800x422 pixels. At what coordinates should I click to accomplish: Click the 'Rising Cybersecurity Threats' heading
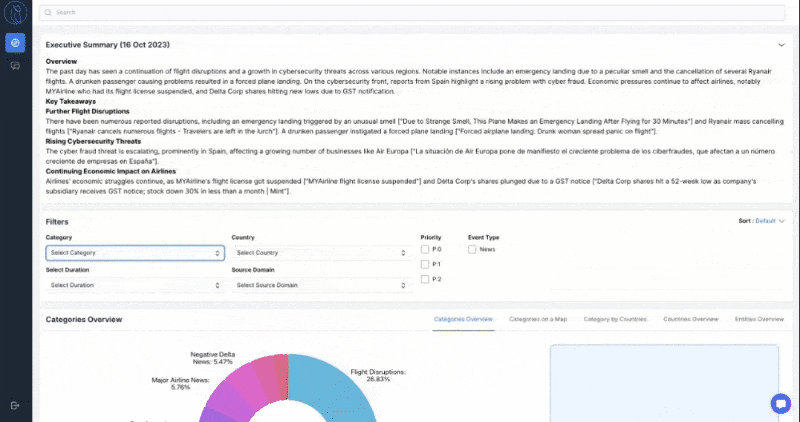coord(93,141)
